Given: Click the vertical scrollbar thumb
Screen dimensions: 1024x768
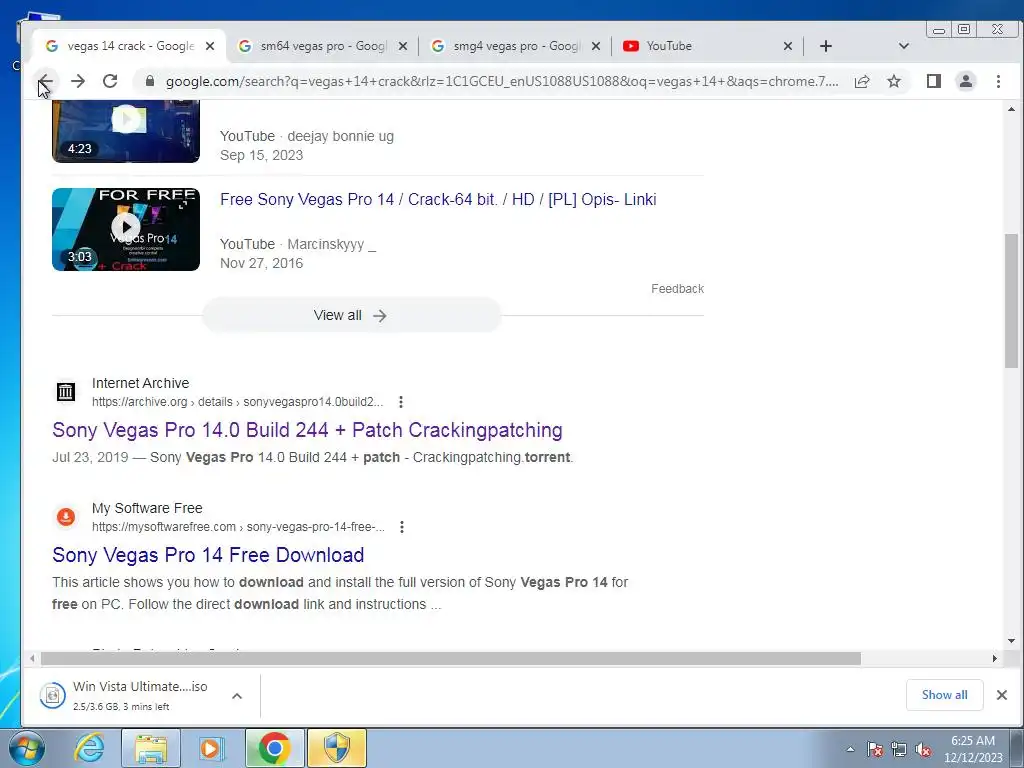Looking at the screenshot, I should [x=1011, y=300].
